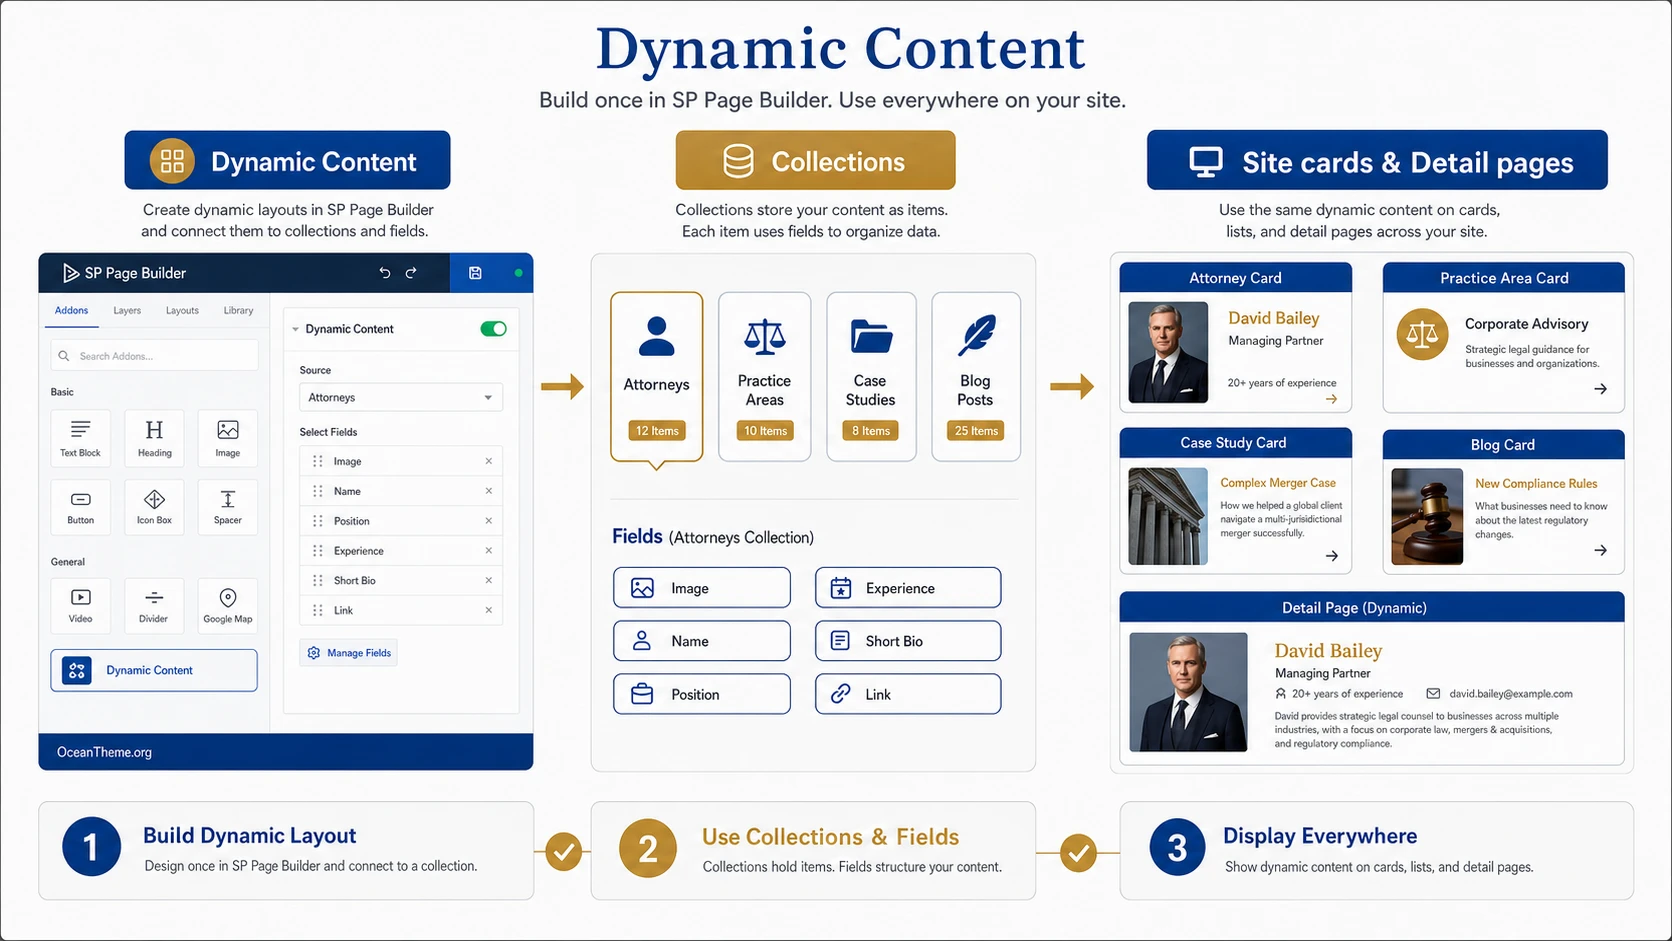The width and height of the screenshot is (1672, 941).
Task: Remove the Short Bio field
Action: click(x=489, y=580)
